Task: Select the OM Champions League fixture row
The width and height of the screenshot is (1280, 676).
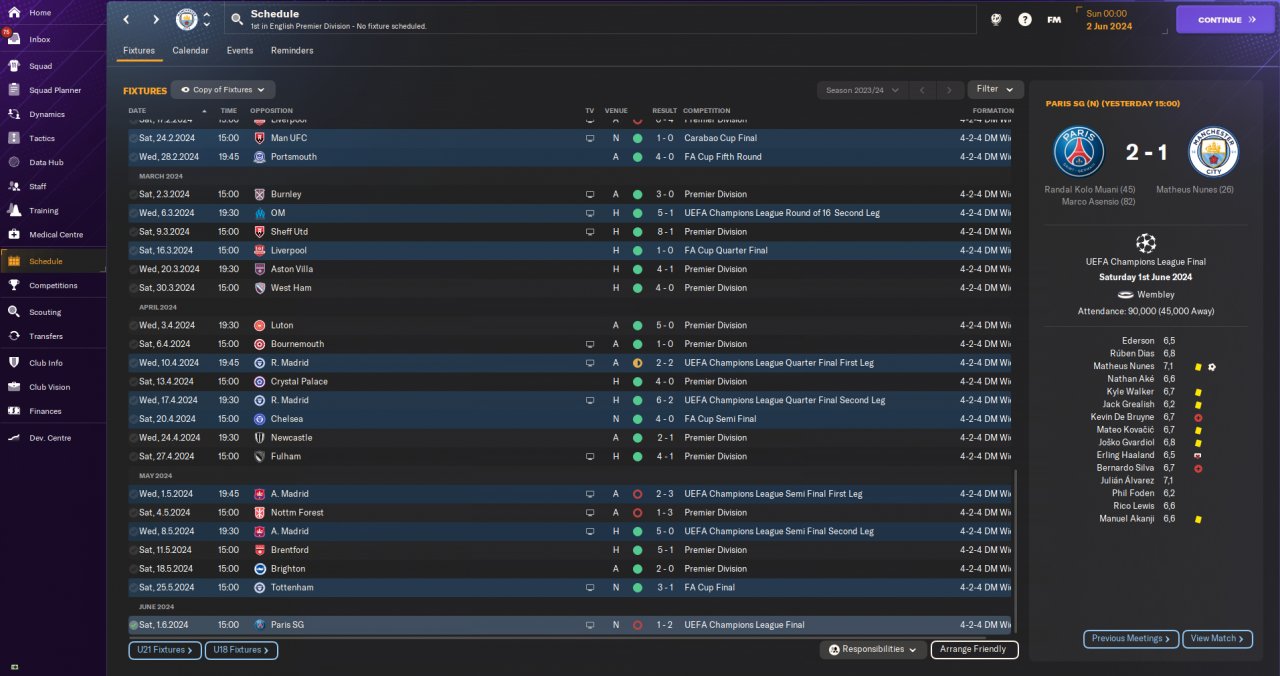Action: 570,213
